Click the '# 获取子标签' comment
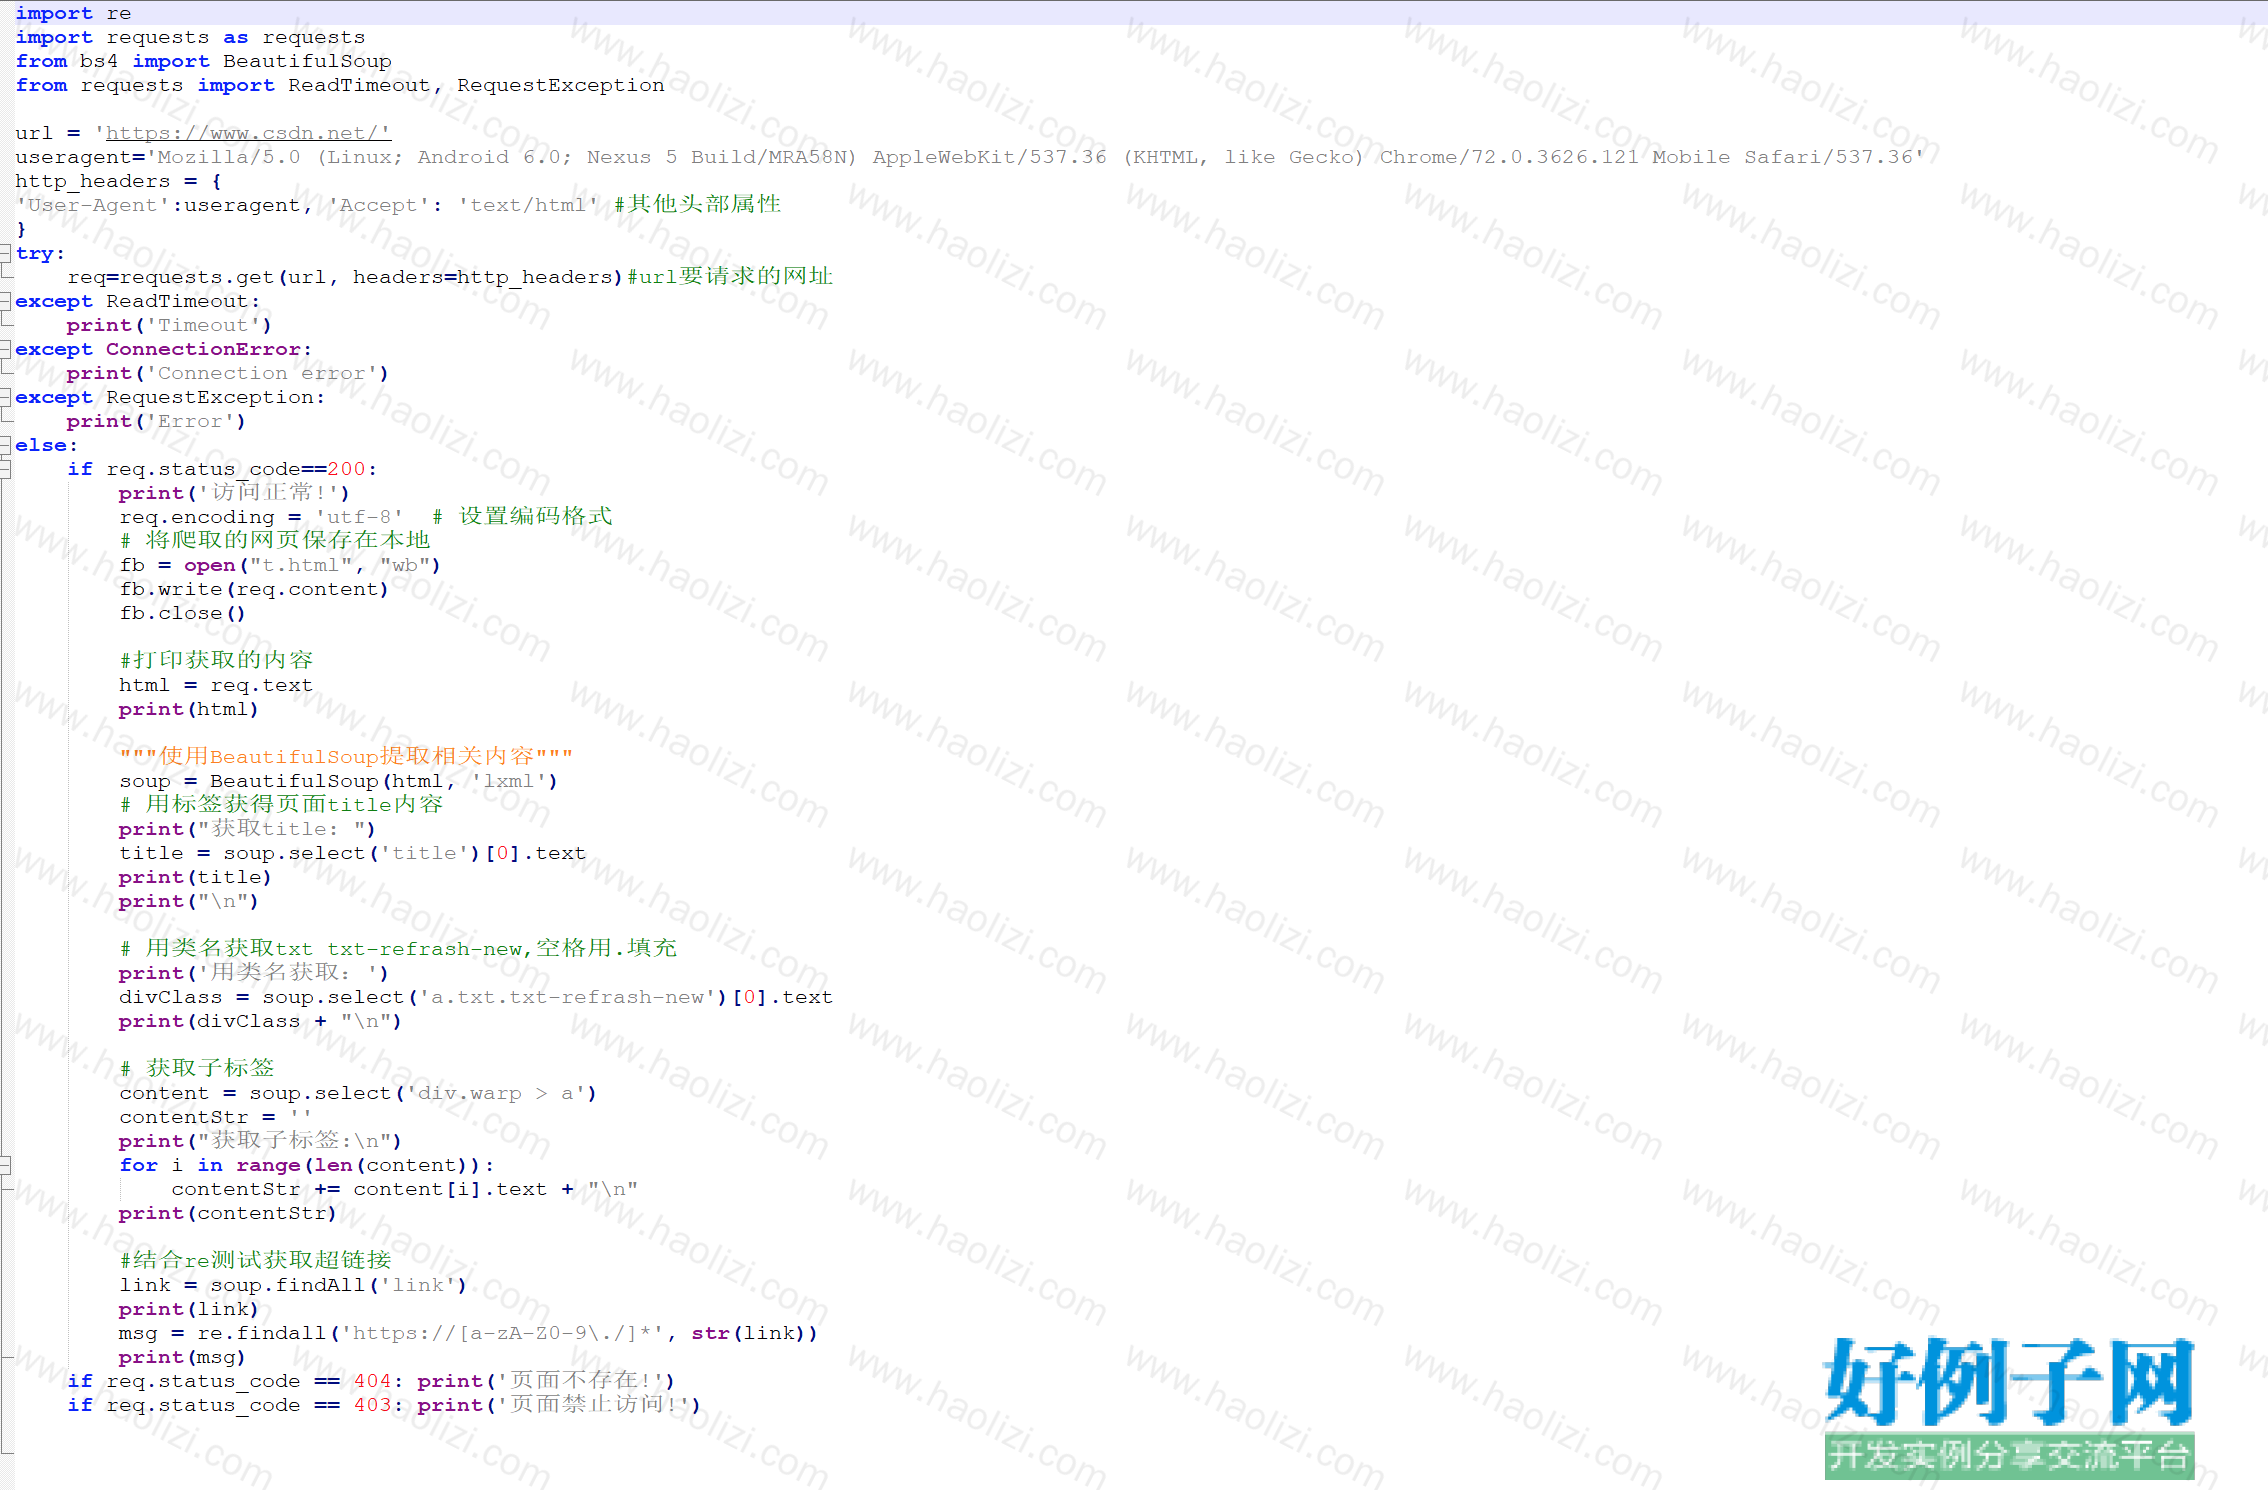2268x1490 pixels. click(197, 1068)
